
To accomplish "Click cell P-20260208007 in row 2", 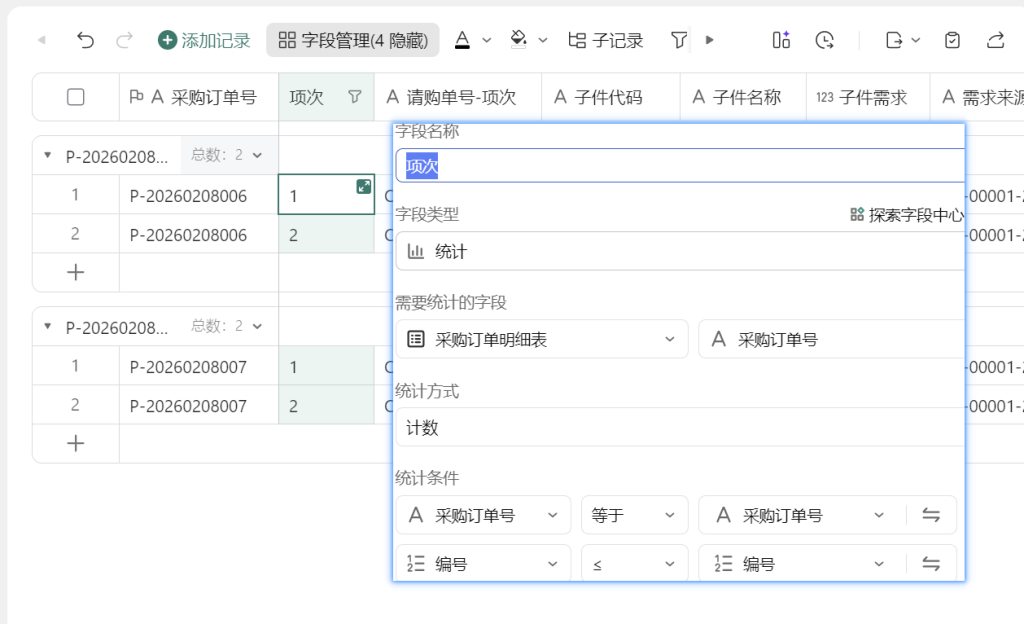I will coord(199,405).
